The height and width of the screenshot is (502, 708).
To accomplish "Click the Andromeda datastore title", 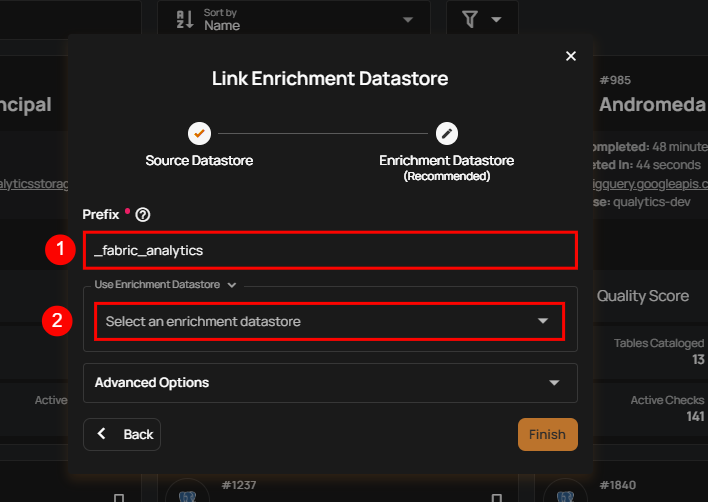I will (652, 105).
